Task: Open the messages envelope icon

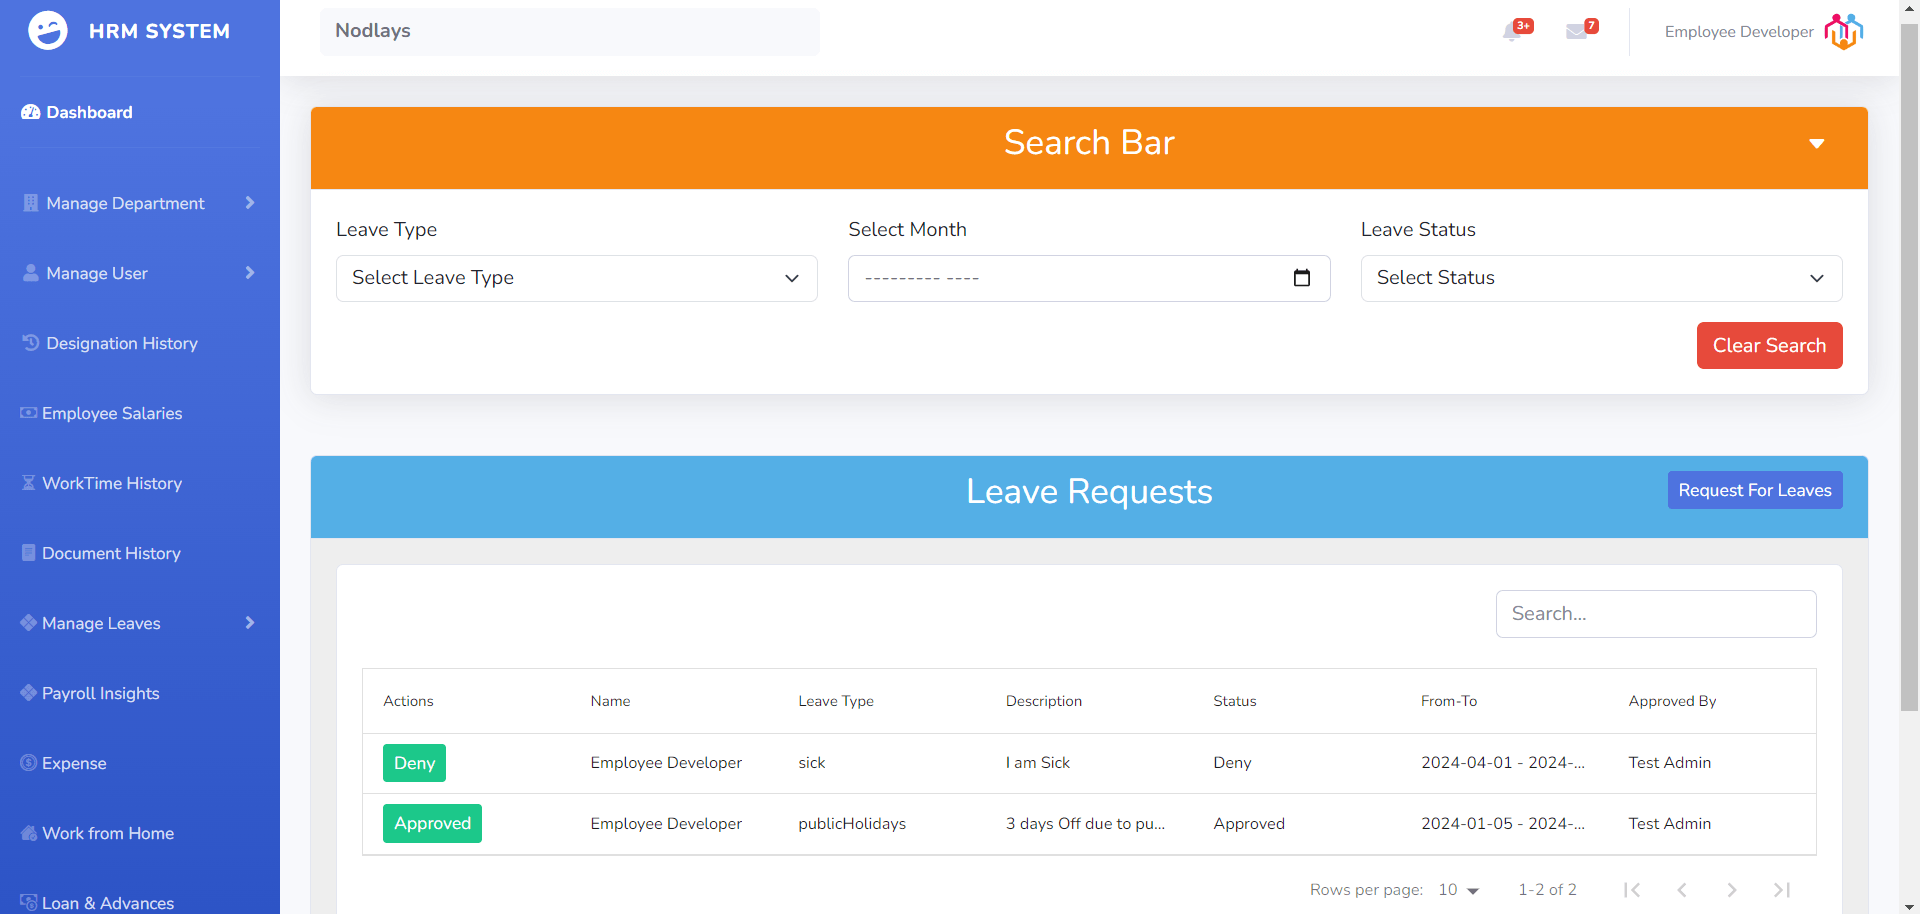Action: (x=1577, y=32)
